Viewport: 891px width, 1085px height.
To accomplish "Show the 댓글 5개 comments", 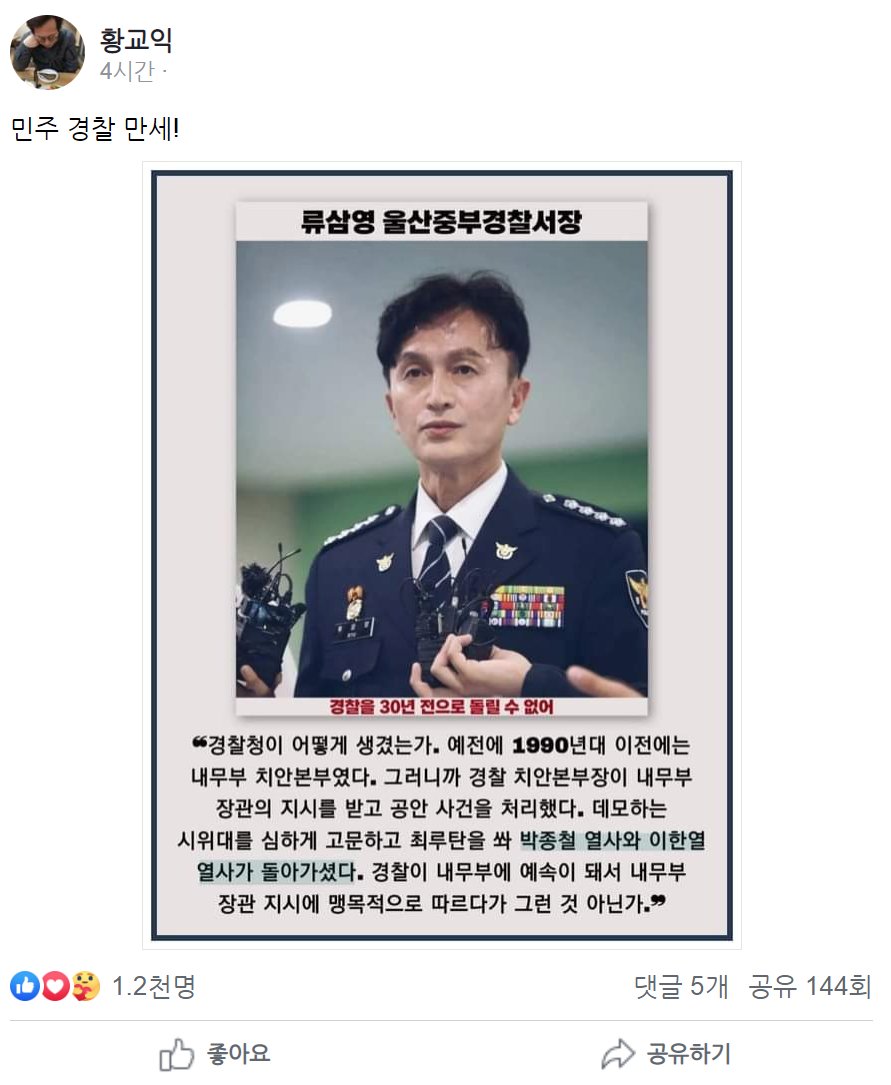I will point(681,986).
